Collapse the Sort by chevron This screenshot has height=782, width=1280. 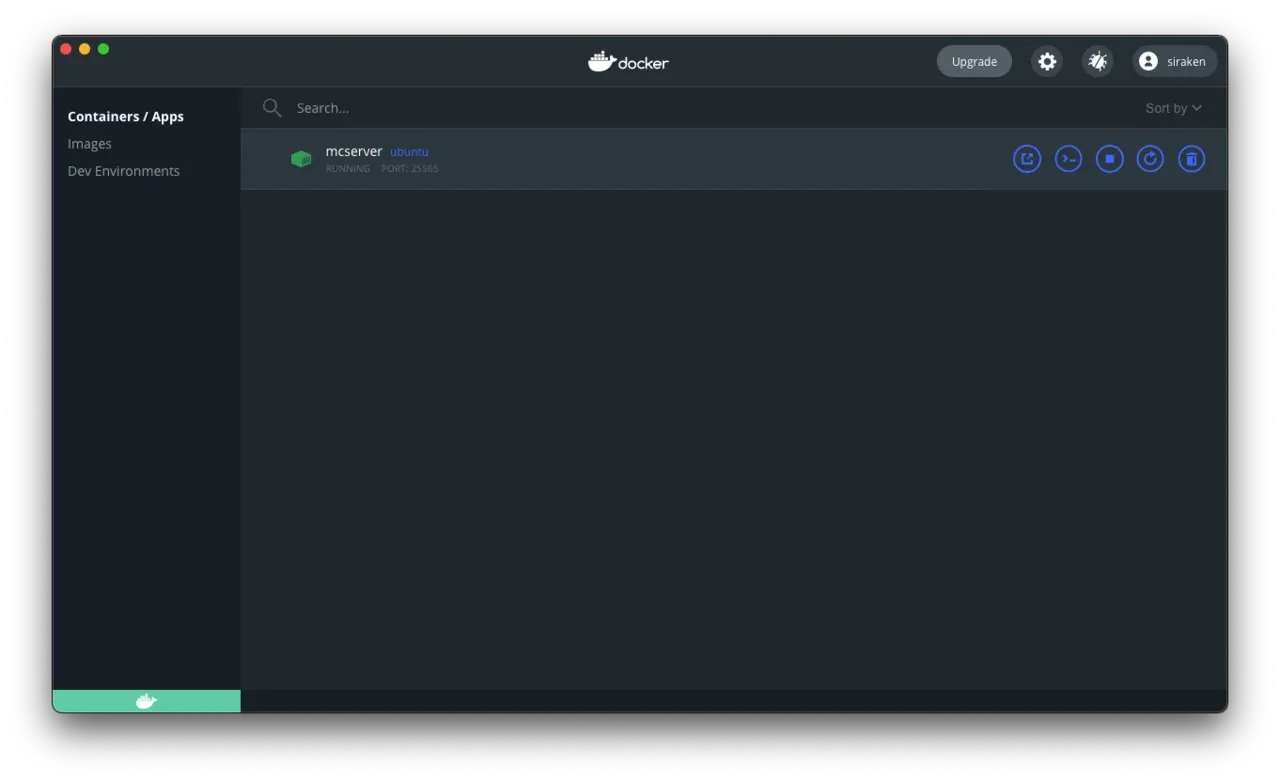tap(1196, 108)
